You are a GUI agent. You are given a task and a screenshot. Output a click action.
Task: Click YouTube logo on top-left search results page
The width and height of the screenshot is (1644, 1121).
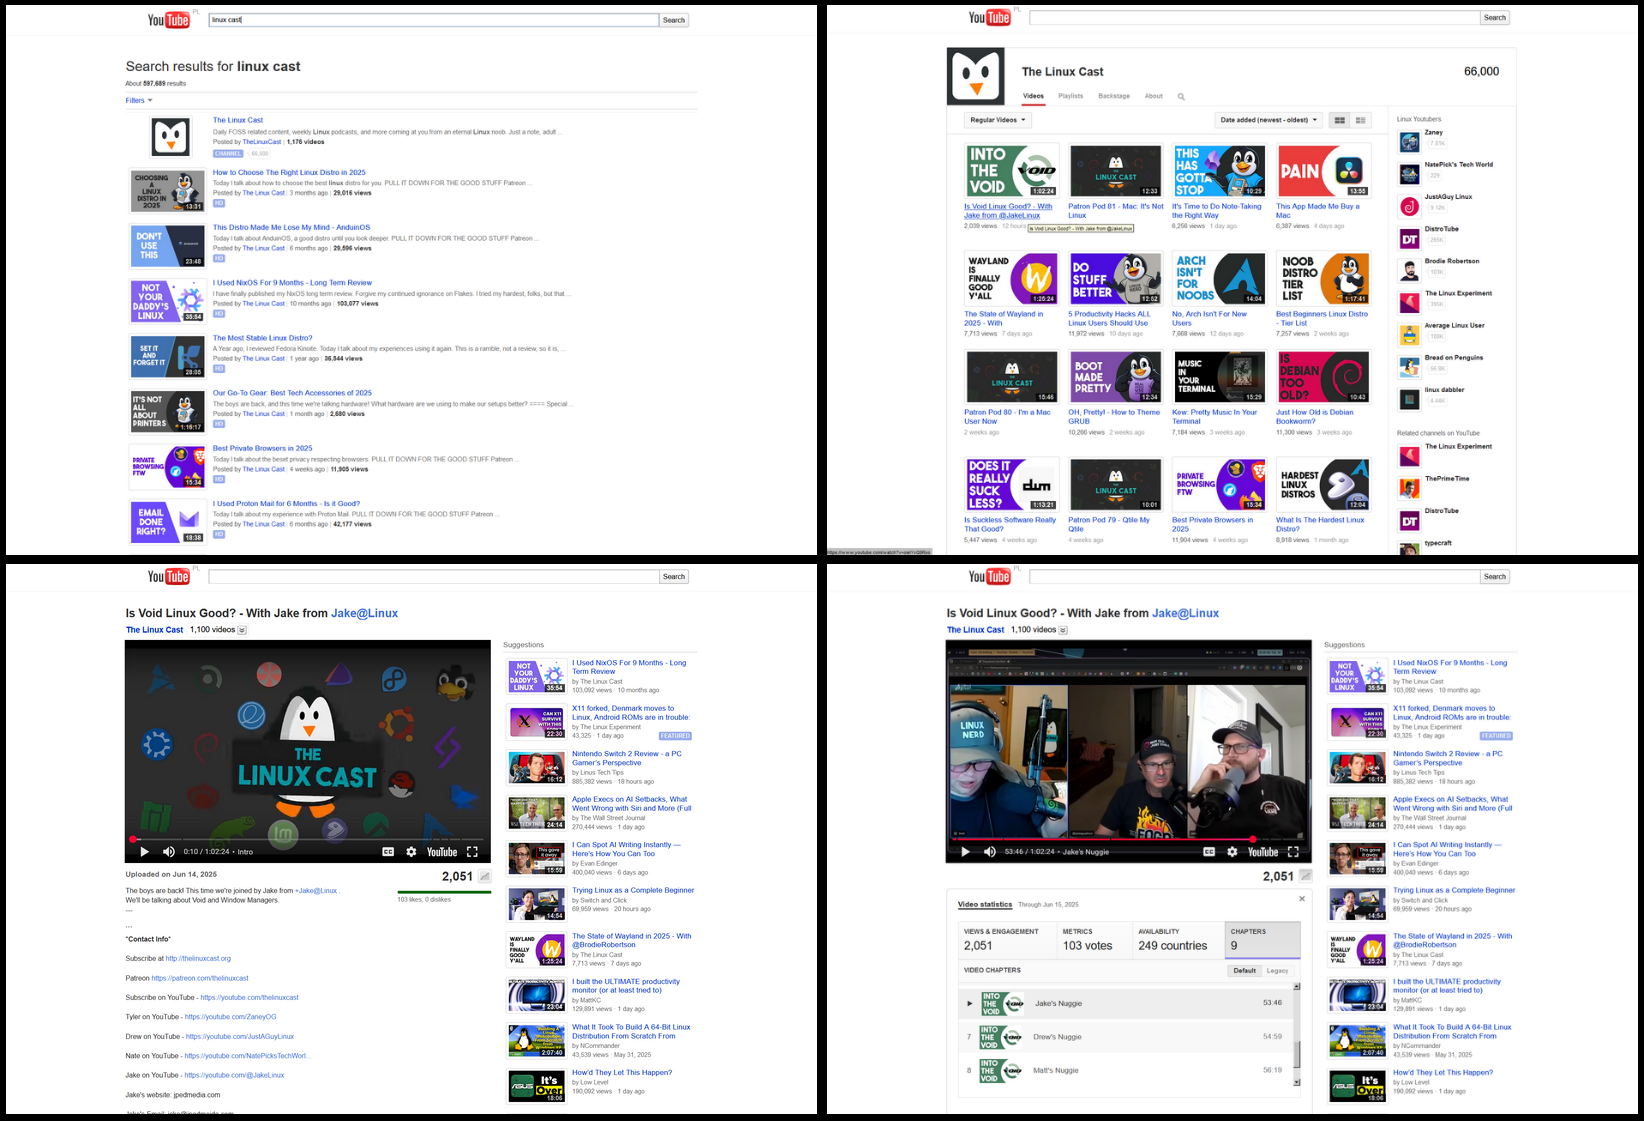[x=168, y=20]
